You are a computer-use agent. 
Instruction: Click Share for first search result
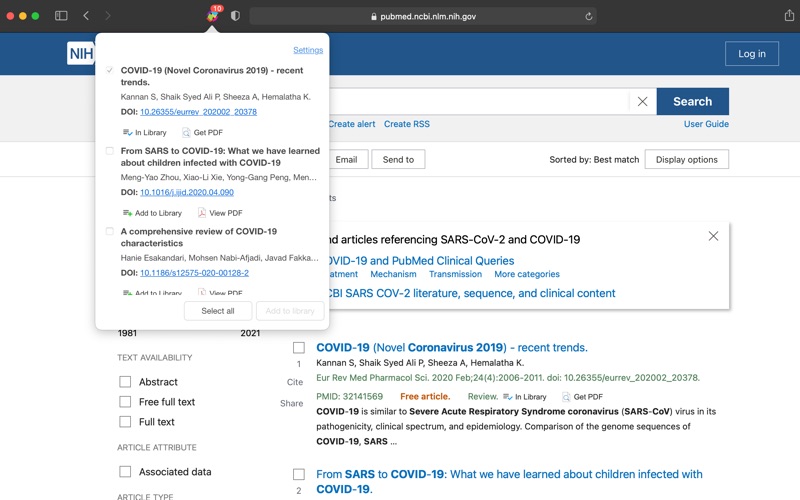point(291,404)
